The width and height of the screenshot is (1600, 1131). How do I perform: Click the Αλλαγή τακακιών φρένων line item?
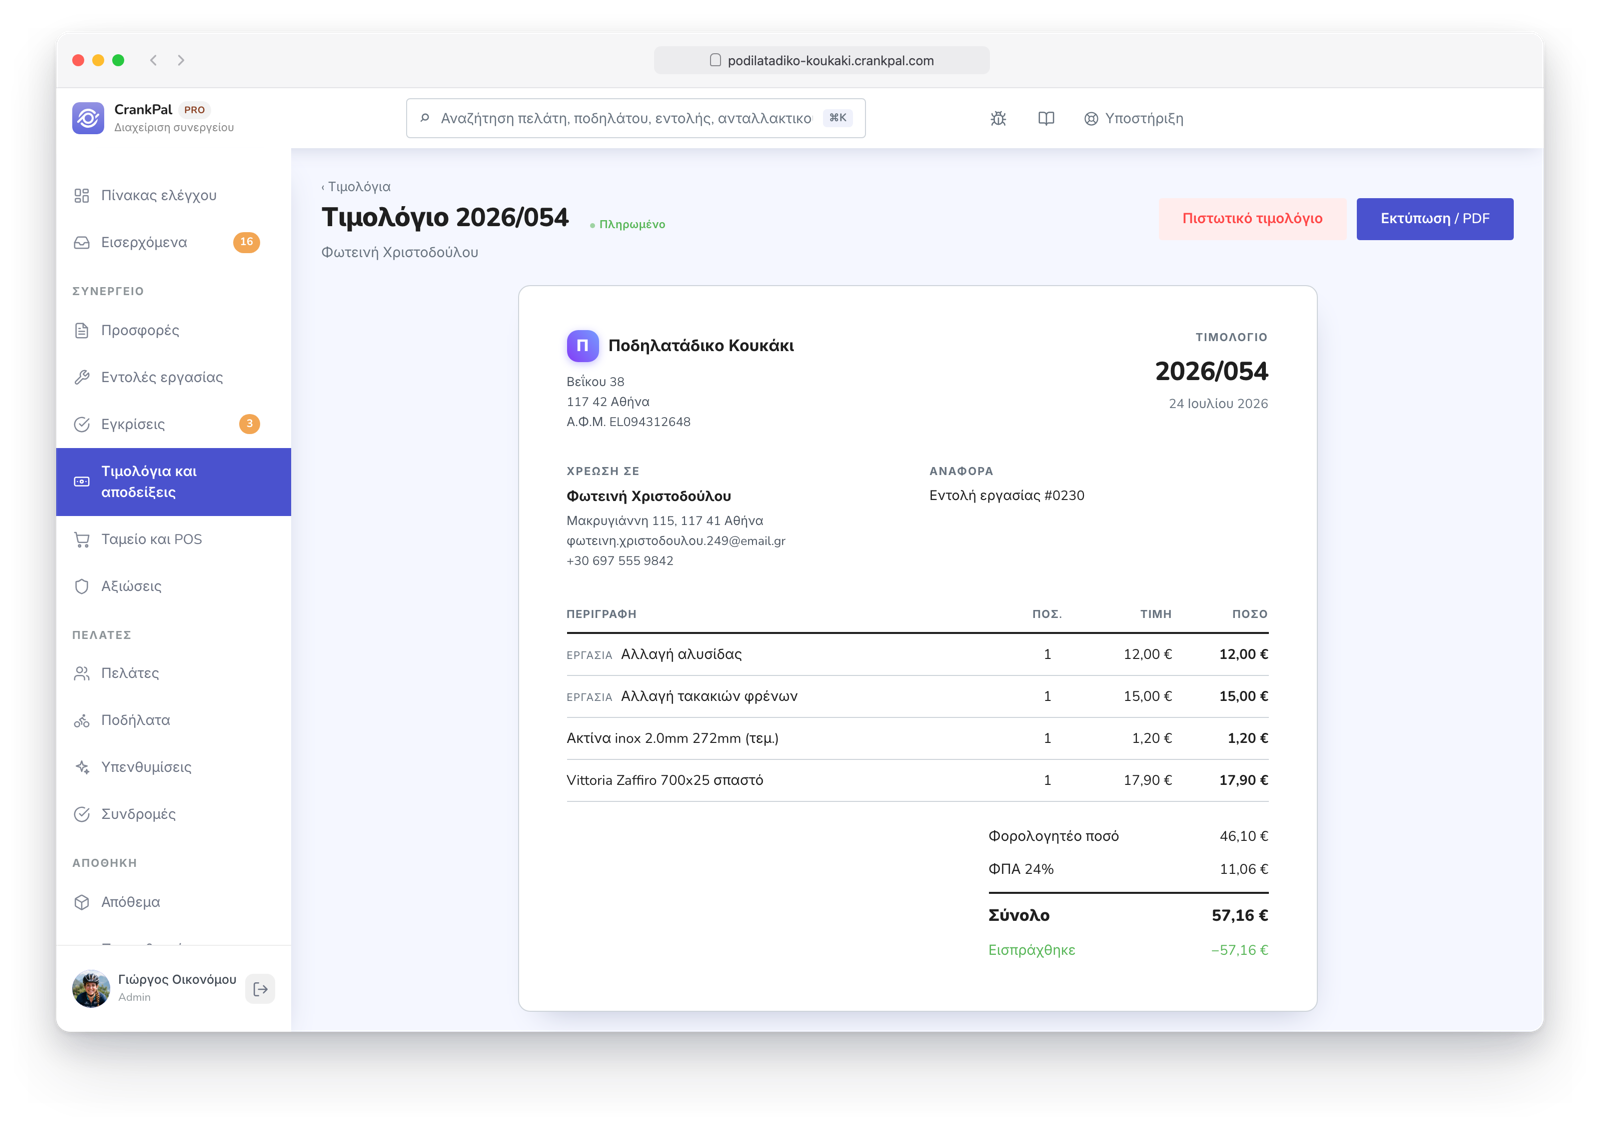[x=917, y=697]
